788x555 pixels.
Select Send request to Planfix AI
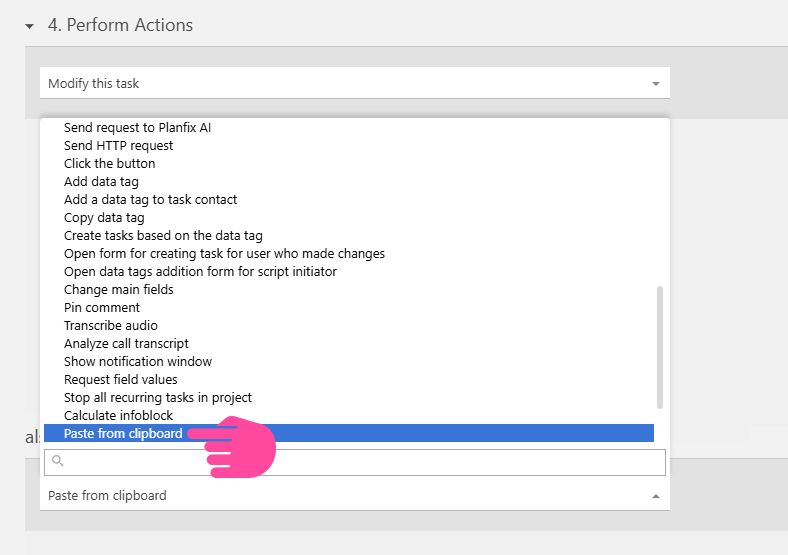(x=137, y=127)
